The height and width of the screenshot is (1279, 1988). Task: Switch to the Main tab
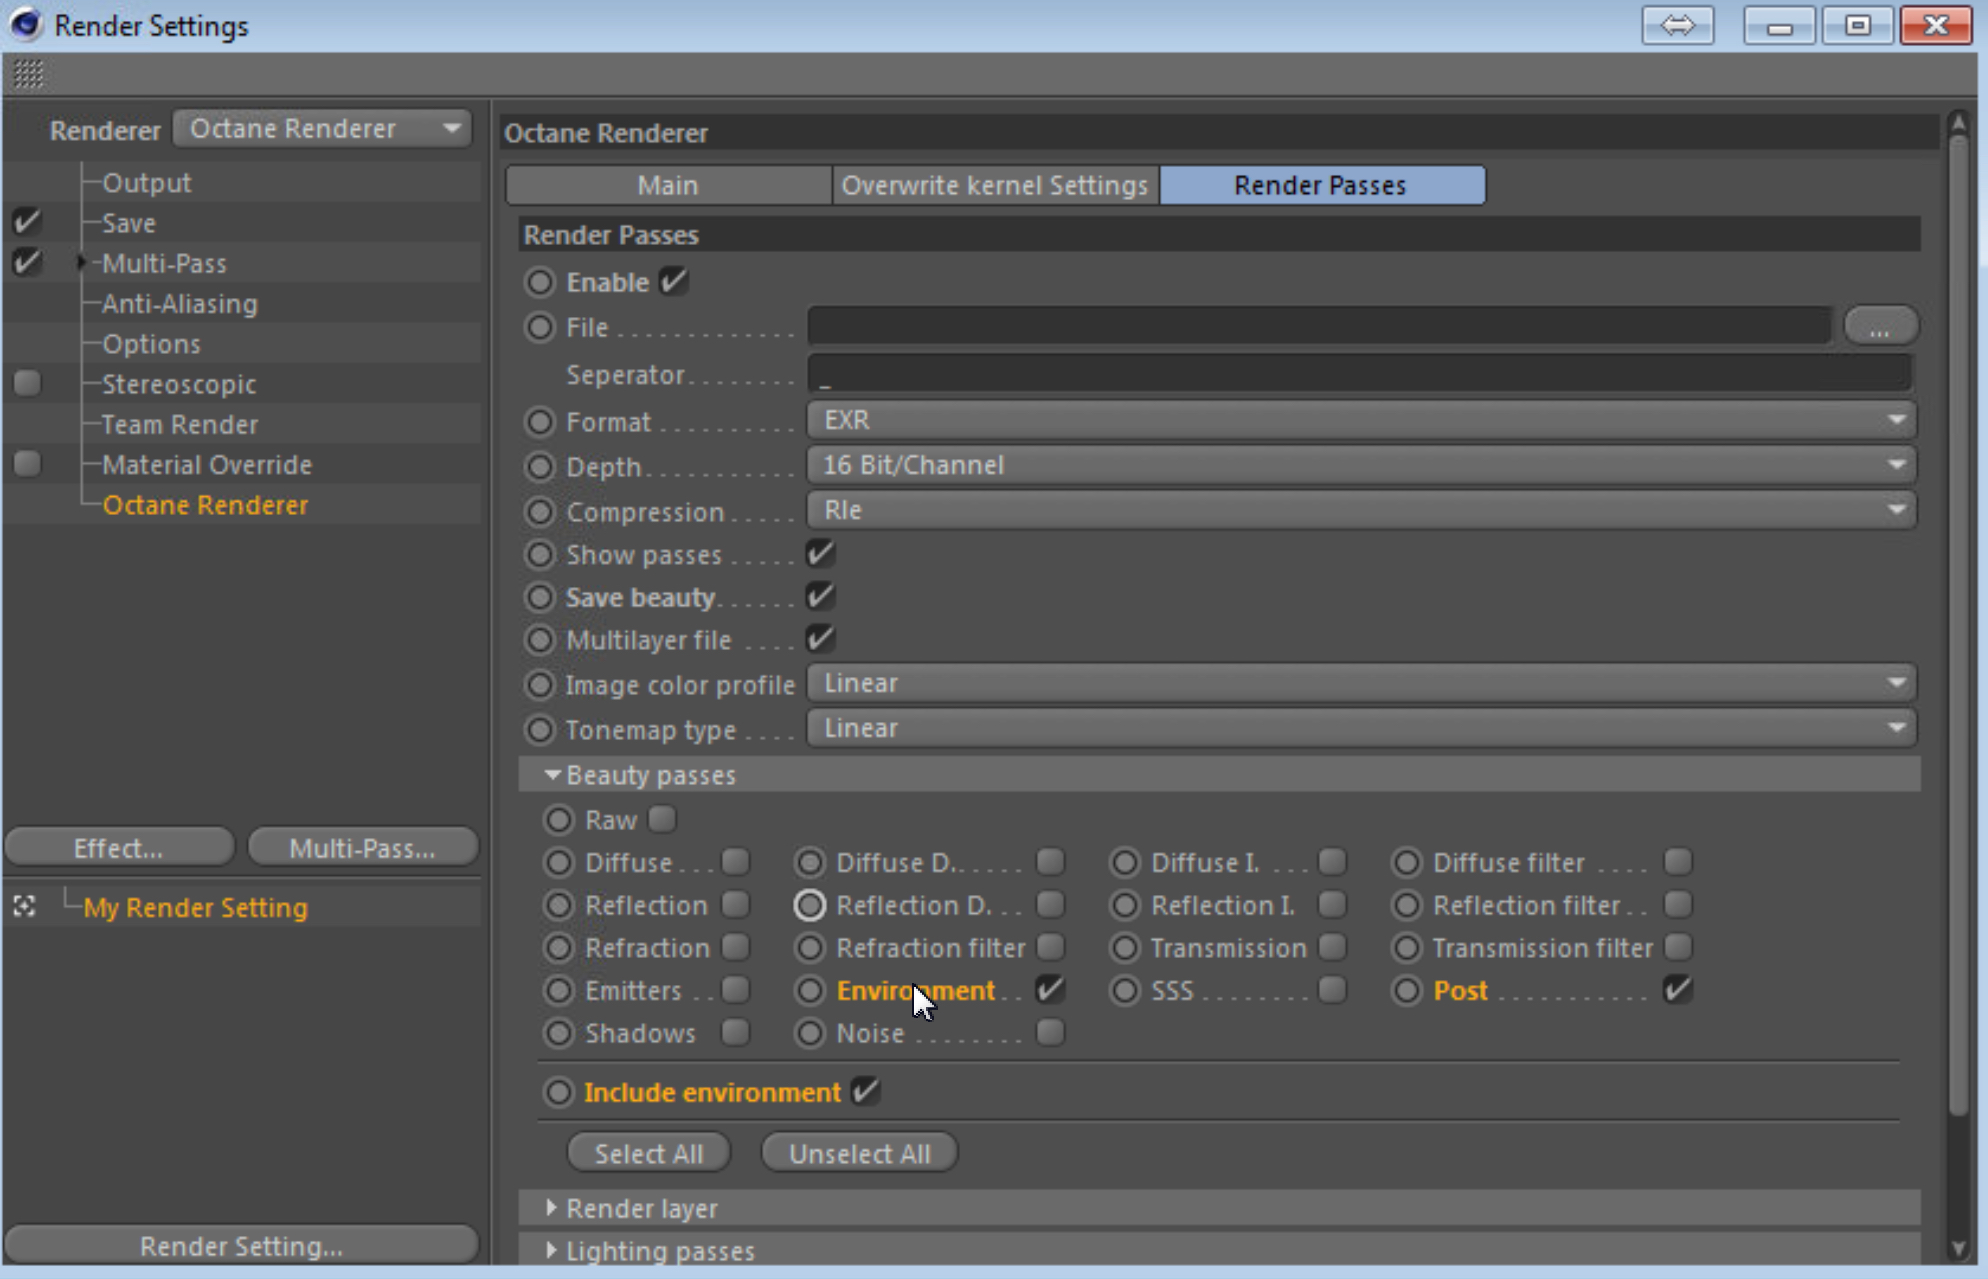(x=667, y=185)
